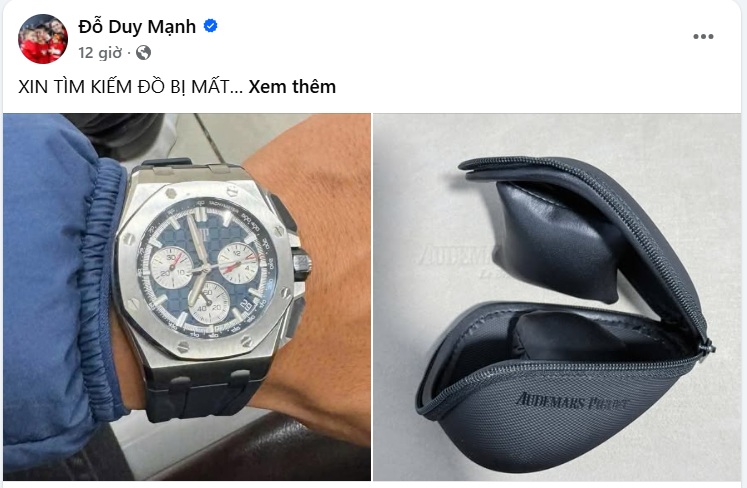Click the globe public-audience icon
The height and width of the screenshot is (488, 747).
(143, 52)
